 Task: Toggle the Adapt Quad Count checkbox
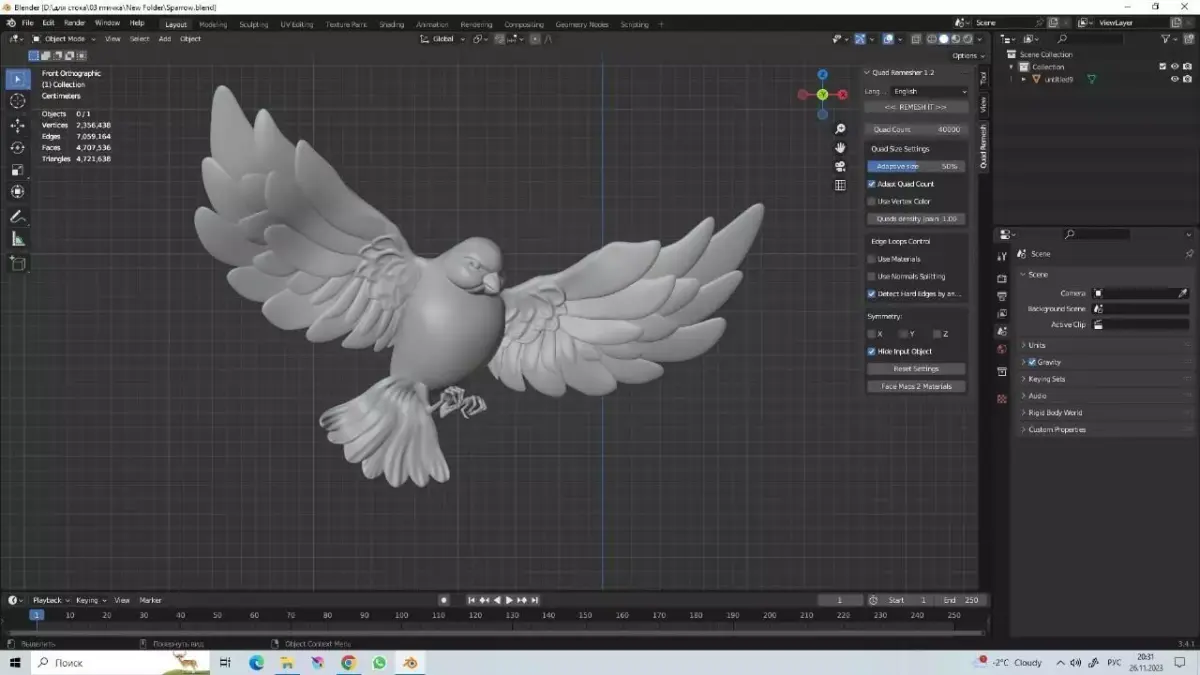[872, 184]
